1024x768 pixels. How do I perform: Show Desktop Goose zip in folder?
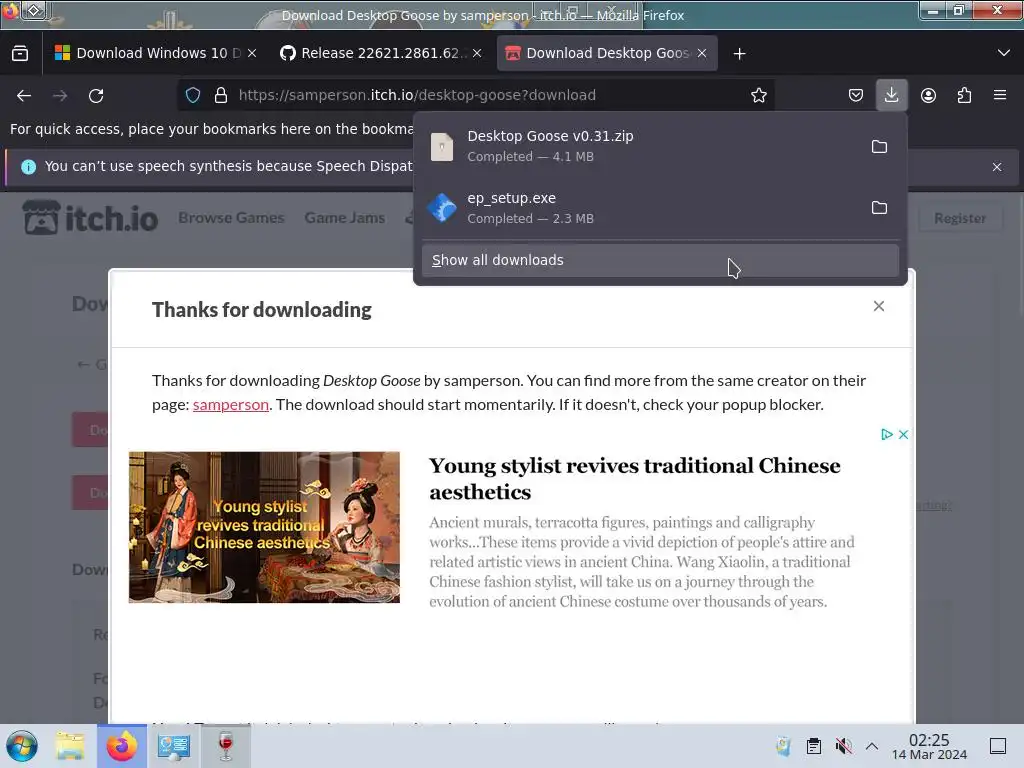[879, 146]
